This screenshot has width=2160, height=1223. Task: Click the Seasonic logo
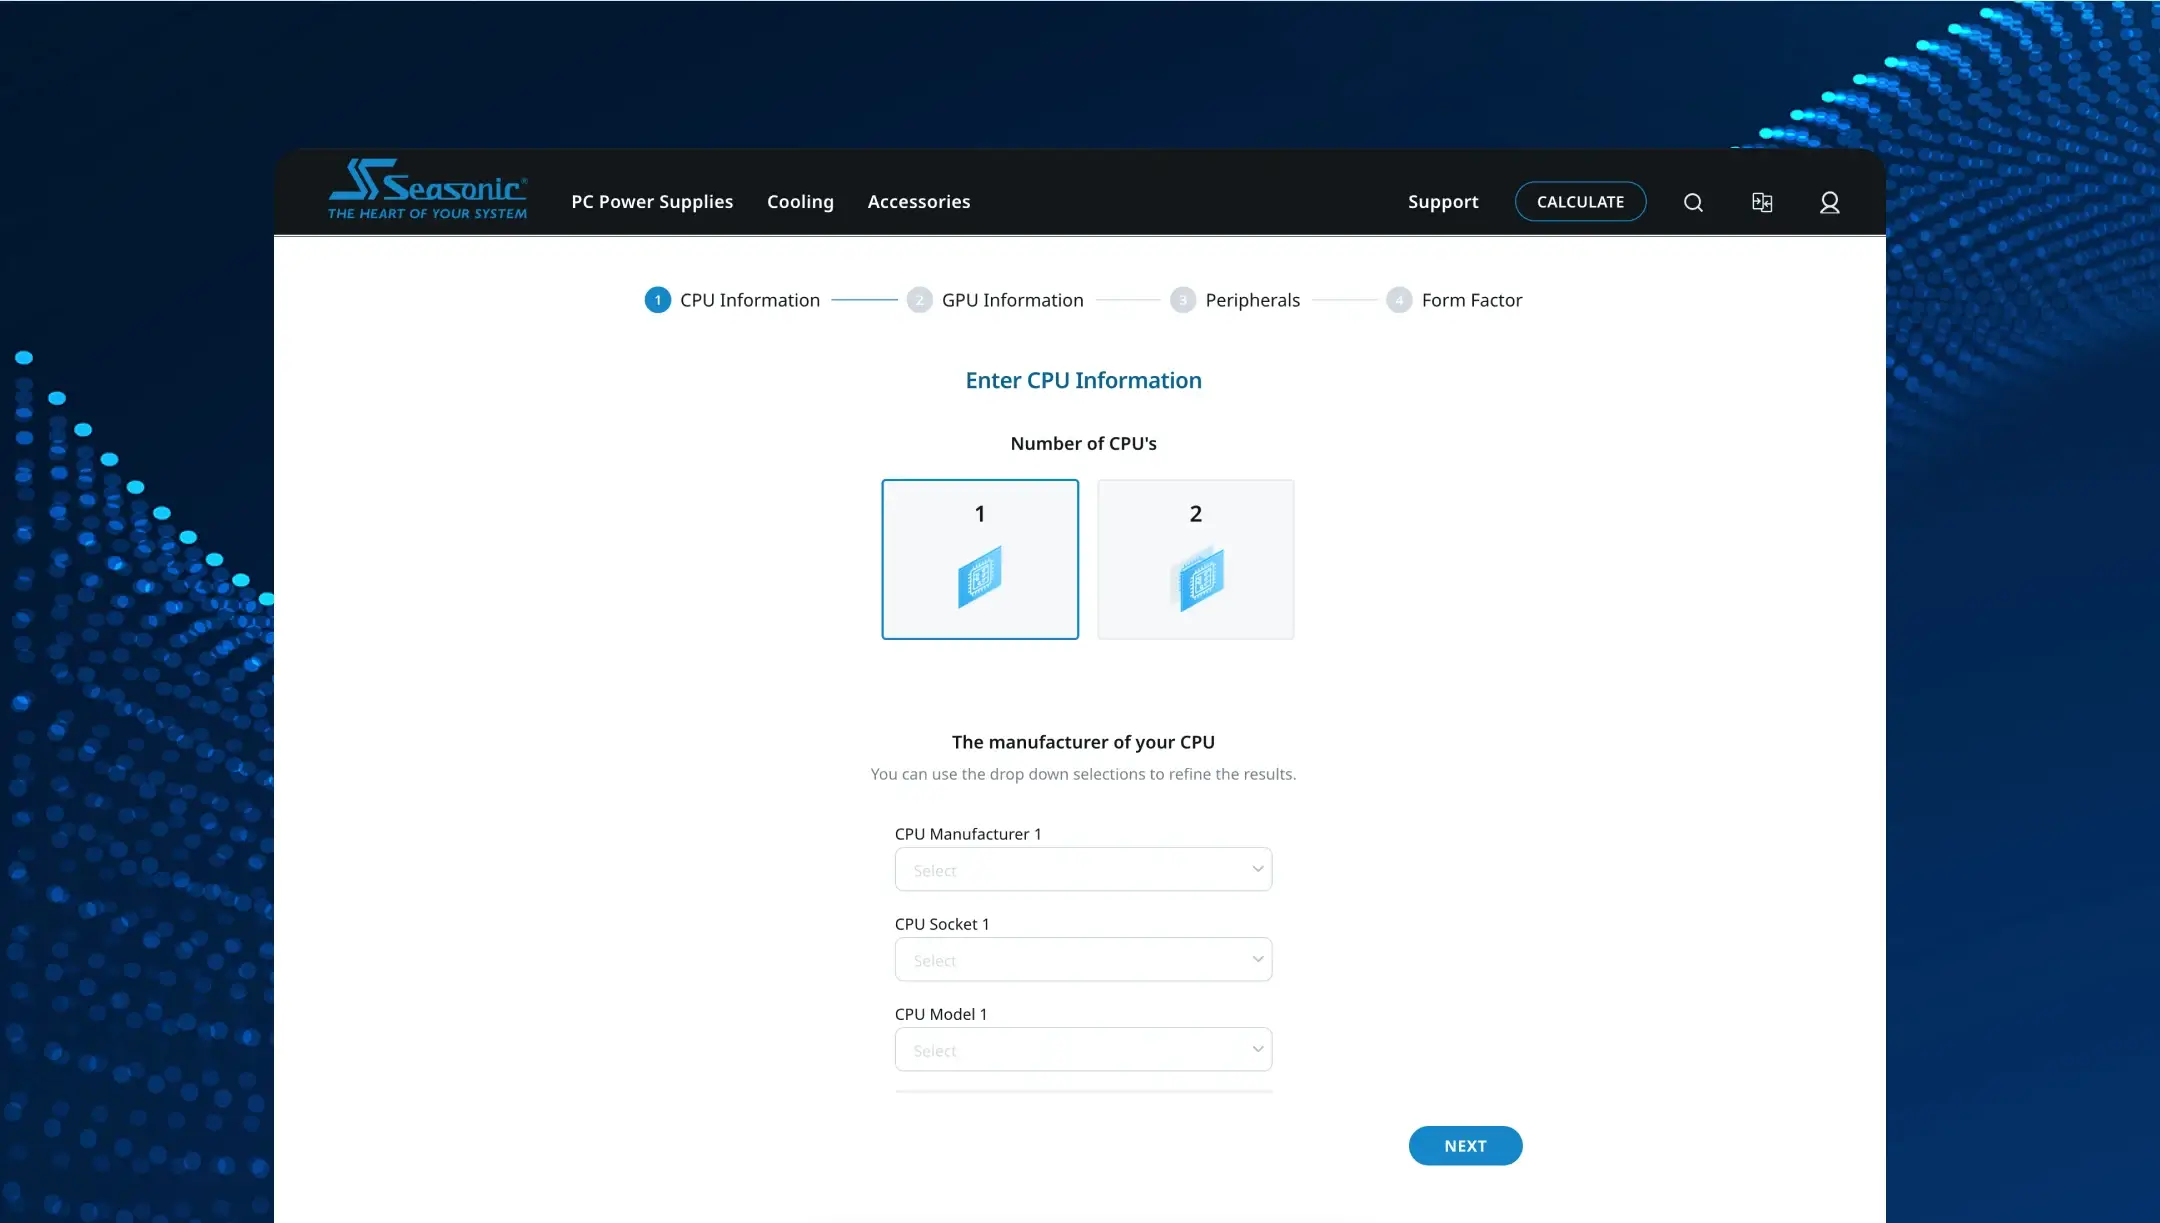click(x=427, y=189)
